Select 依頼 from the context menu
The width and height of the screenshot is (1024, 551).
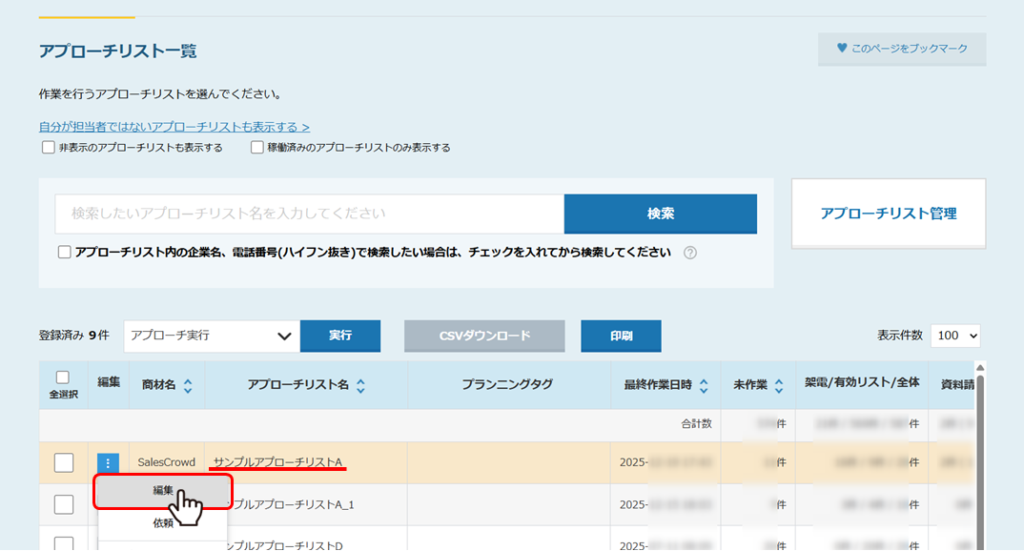click(163, 523)
